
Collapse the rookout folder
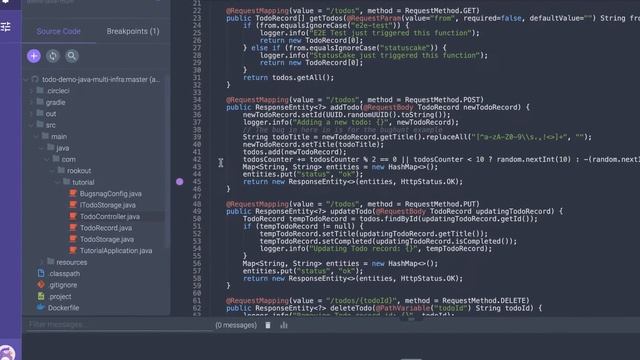[53, 171]
